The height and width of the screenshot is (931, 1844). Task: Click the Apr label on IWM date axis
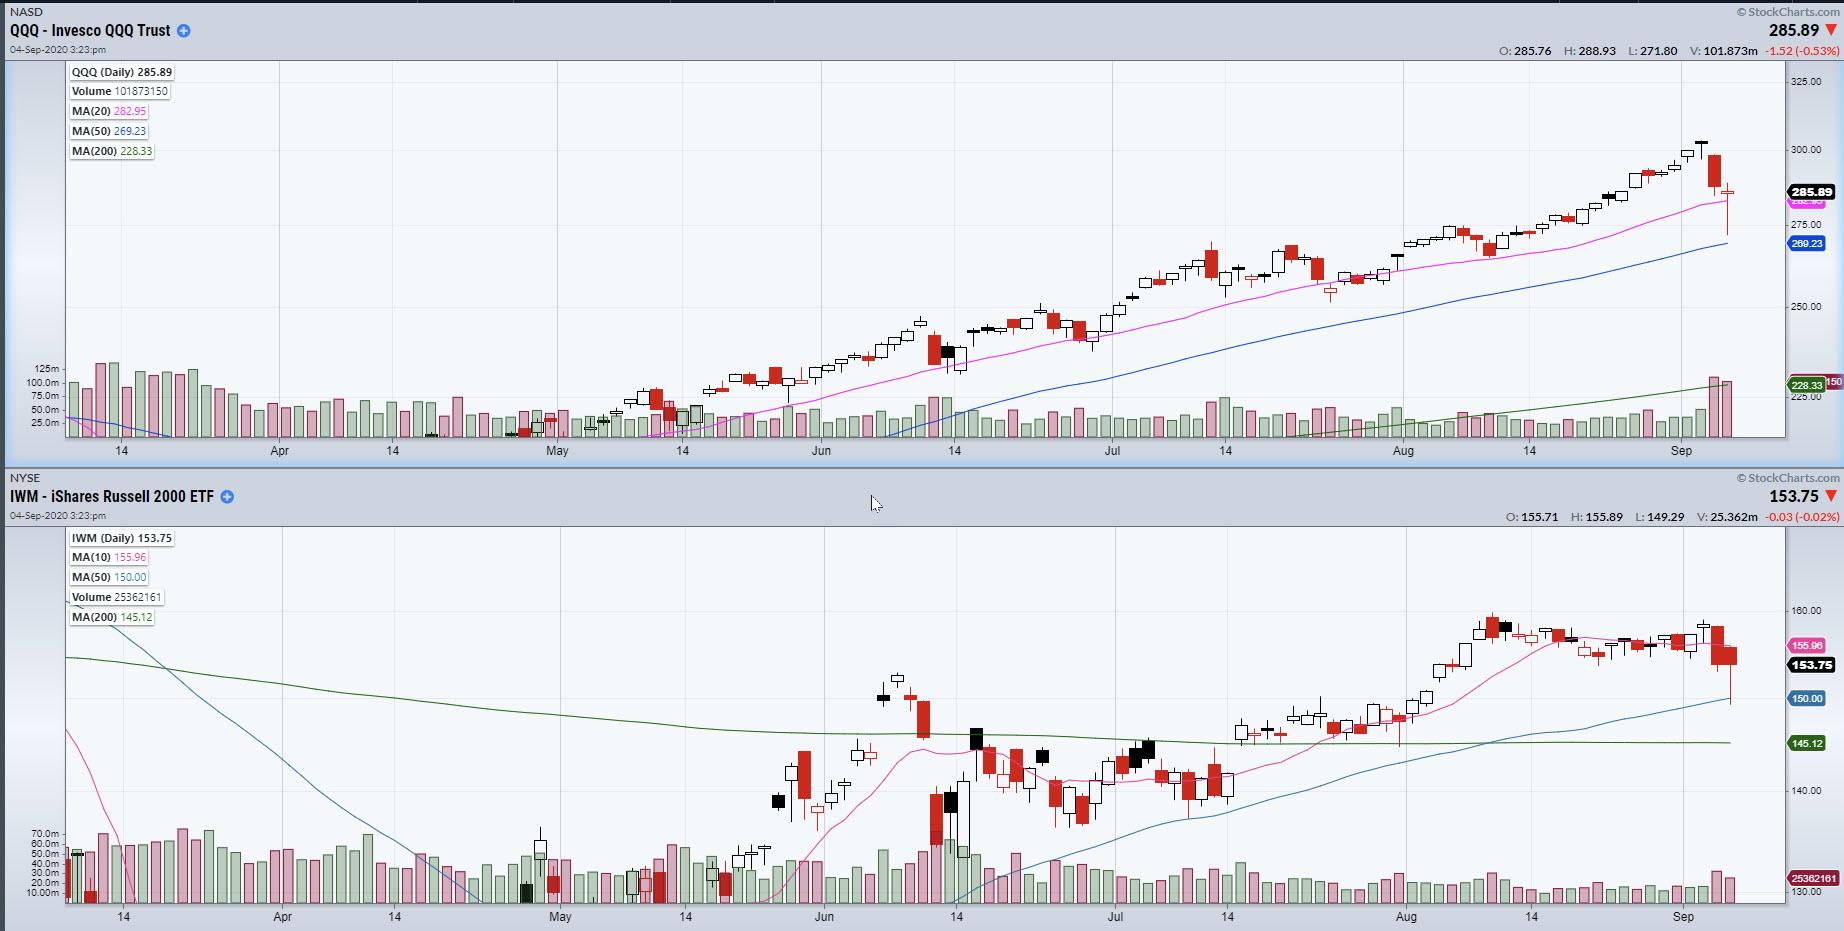pyautogui.click(x=282, y=917)
